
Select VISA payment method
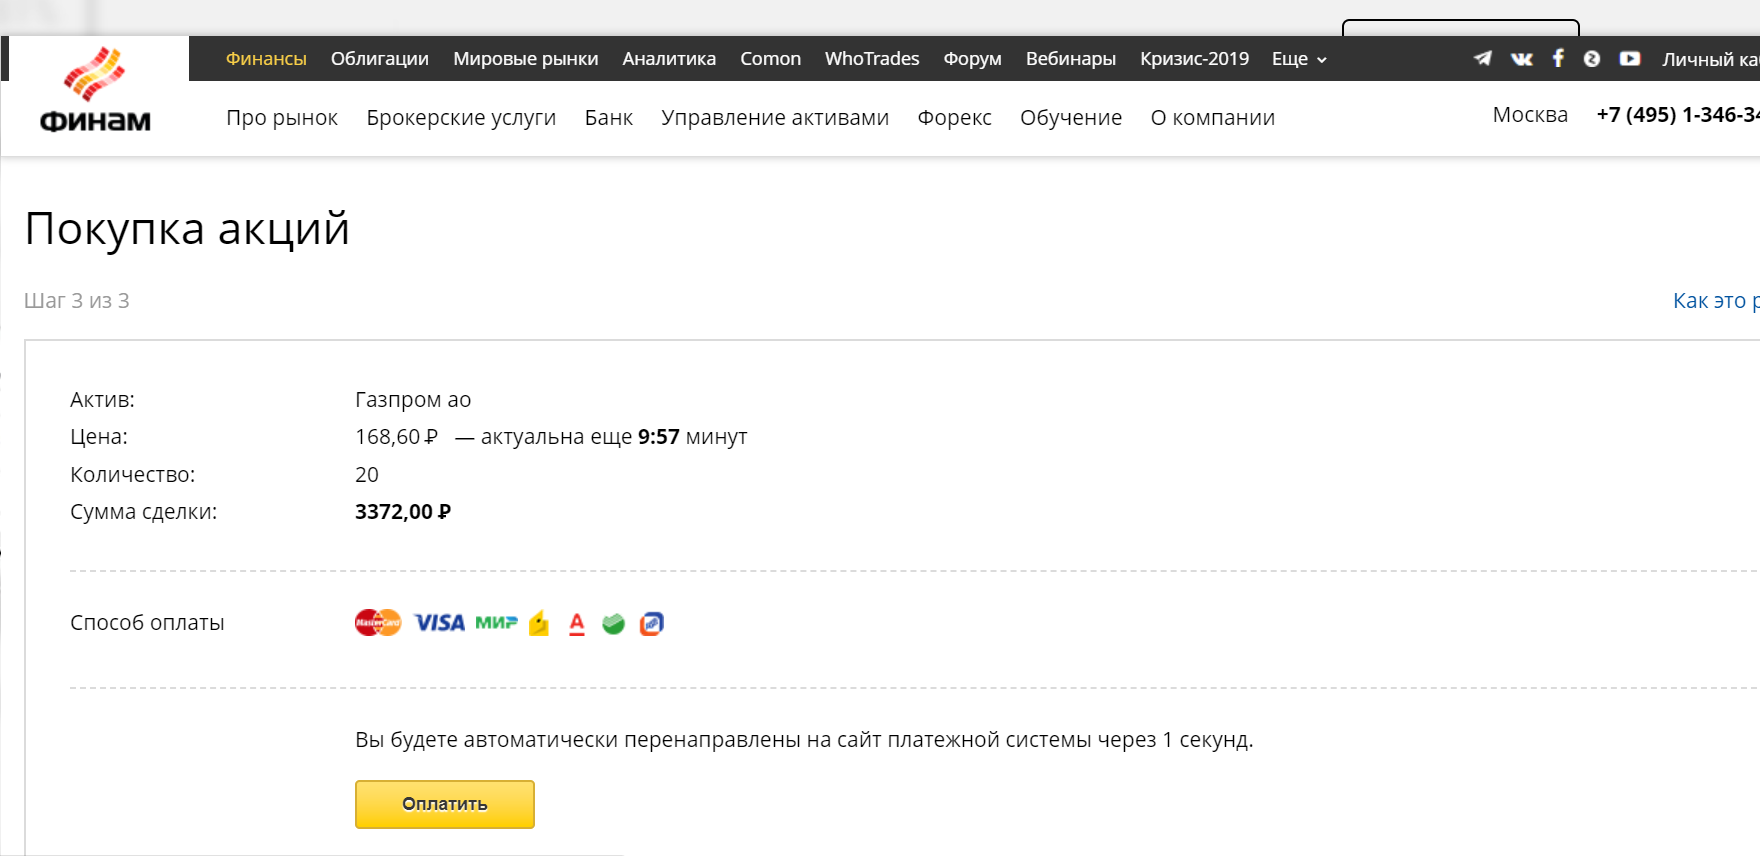coord(440,623)
